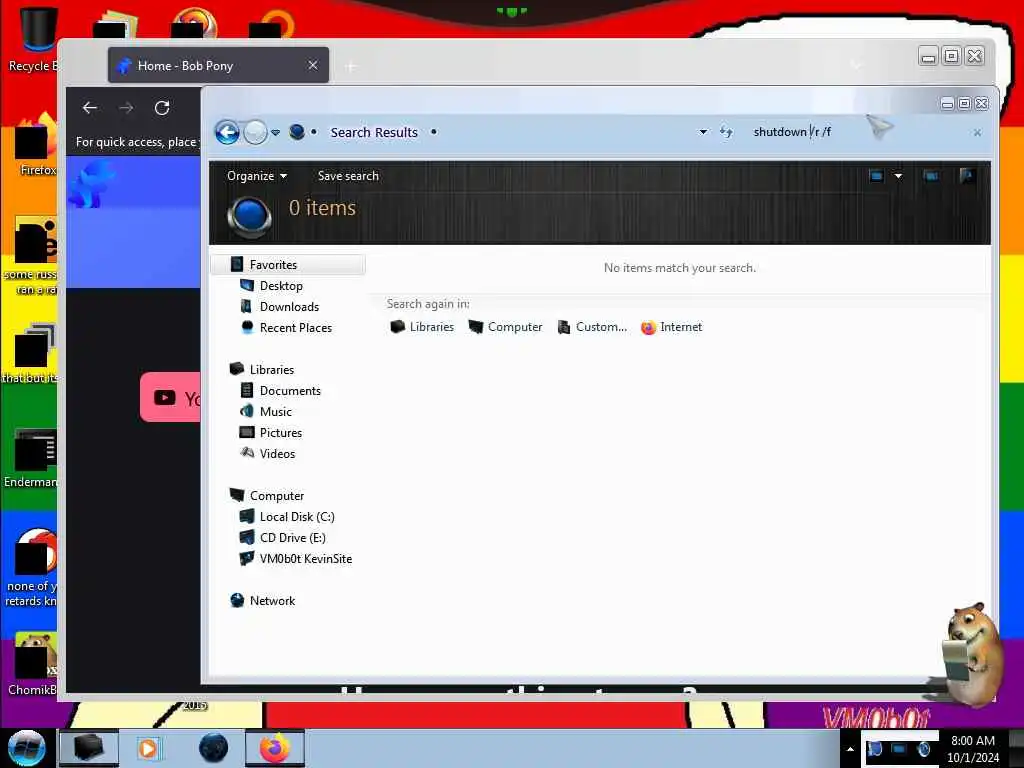This screenshot has width=1024, height=768.
Task: Clear the search box text
Action: pos(977,133)
